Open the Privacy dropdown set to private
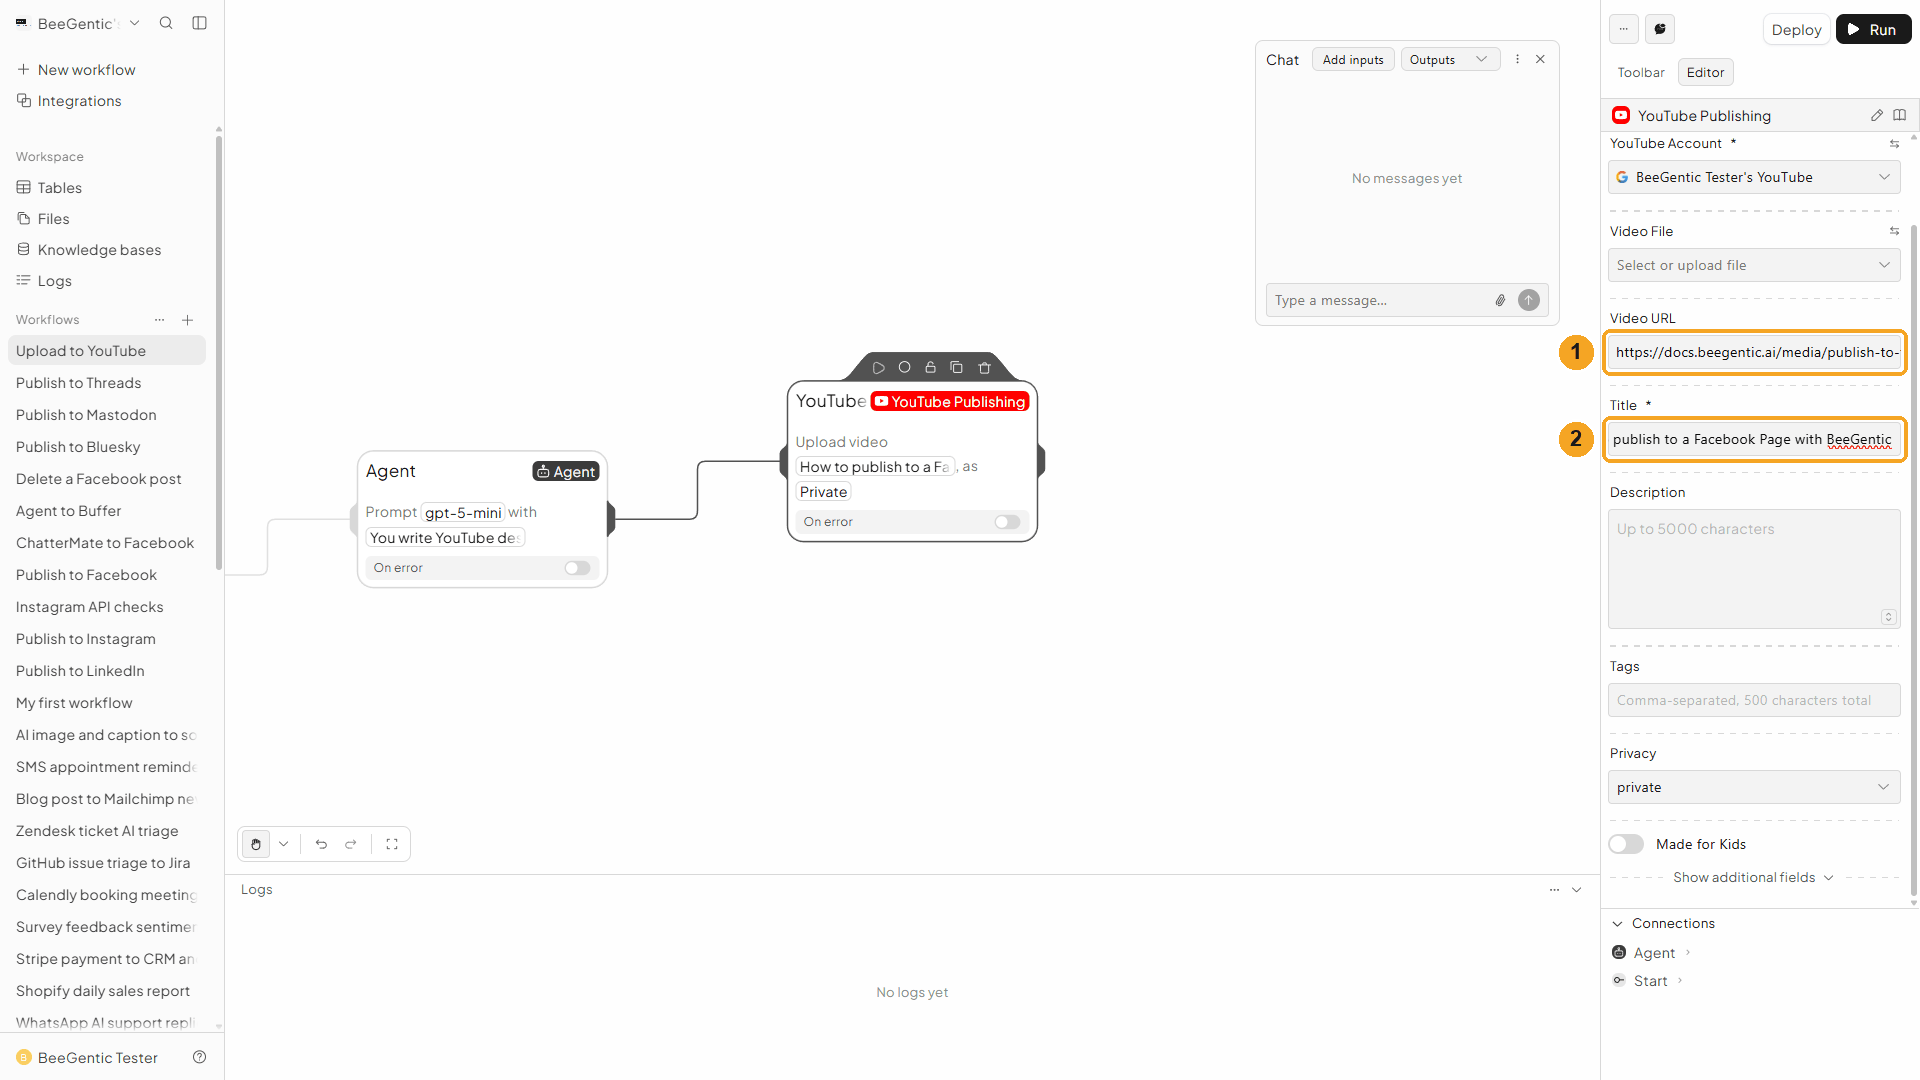Viewport: 1920px width, 1080px height. [x=1754, y=787]
